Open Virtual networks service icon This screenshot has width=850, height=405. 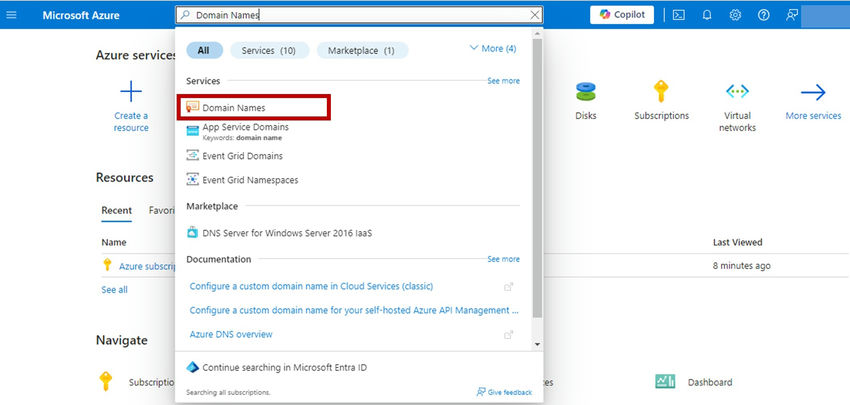coord(737,92)
